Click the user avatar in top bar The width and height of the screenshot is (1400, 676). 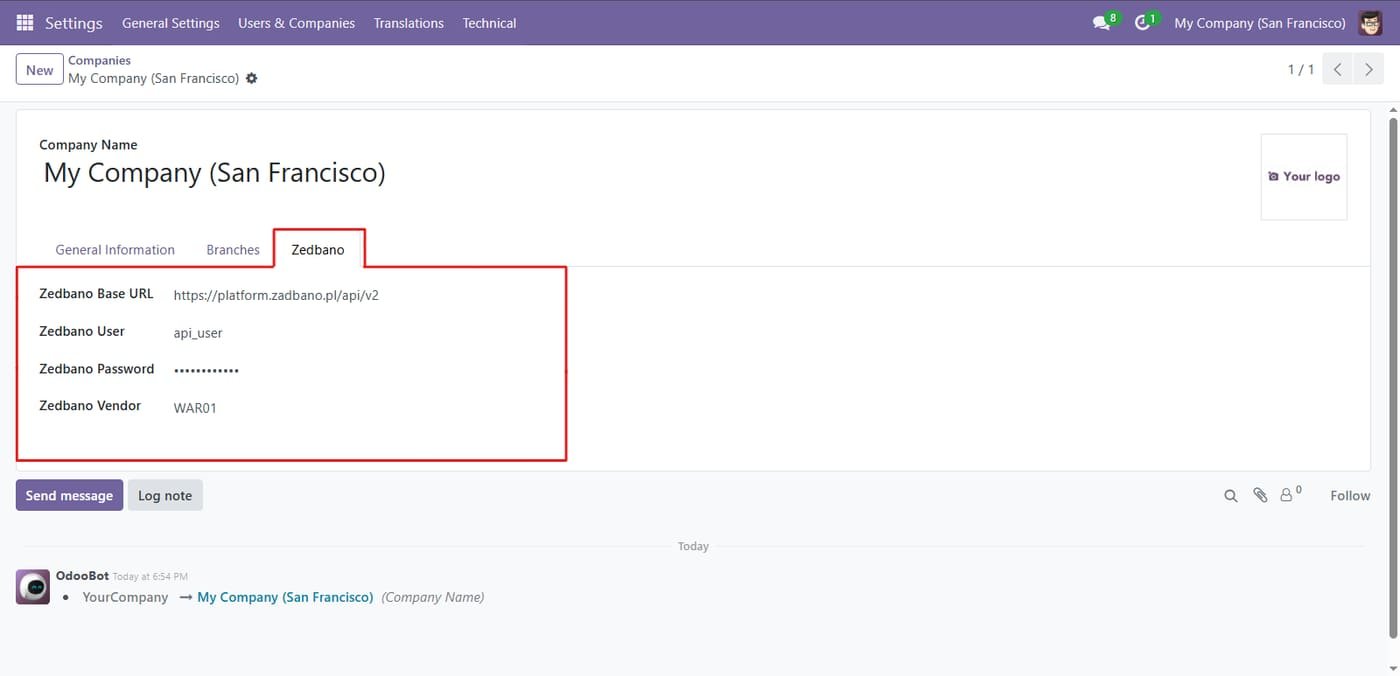[1371, 22]
